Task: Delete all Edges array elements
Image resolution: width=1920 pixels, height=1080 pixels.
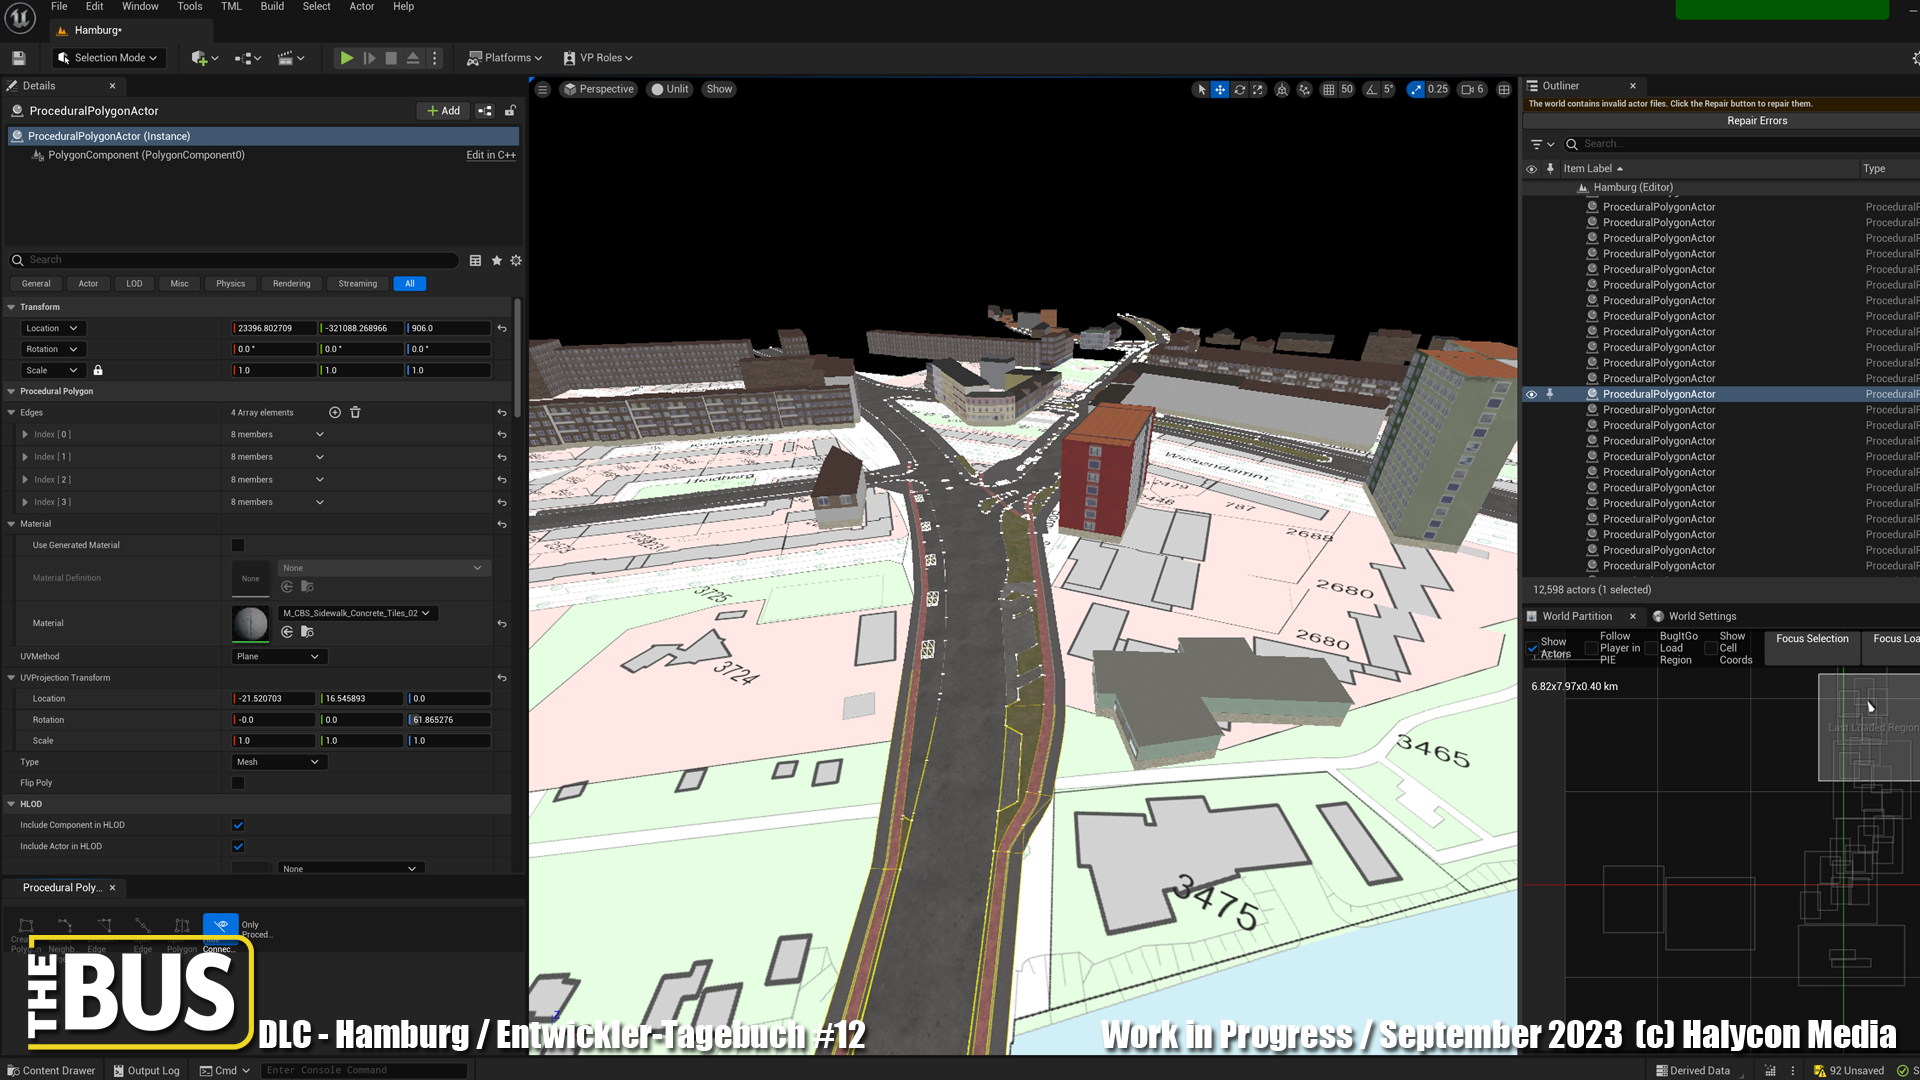Action: [355, 412]
